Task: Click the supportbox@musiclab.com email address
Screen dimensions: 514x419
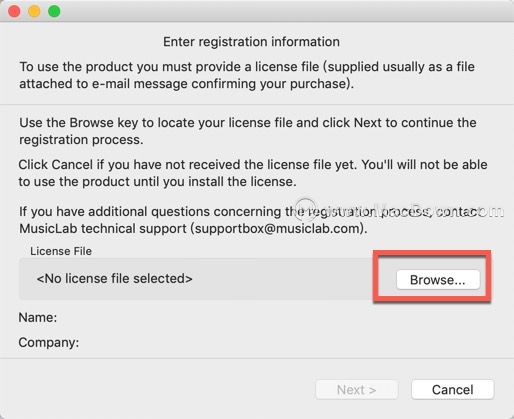Action: (278, 229)
